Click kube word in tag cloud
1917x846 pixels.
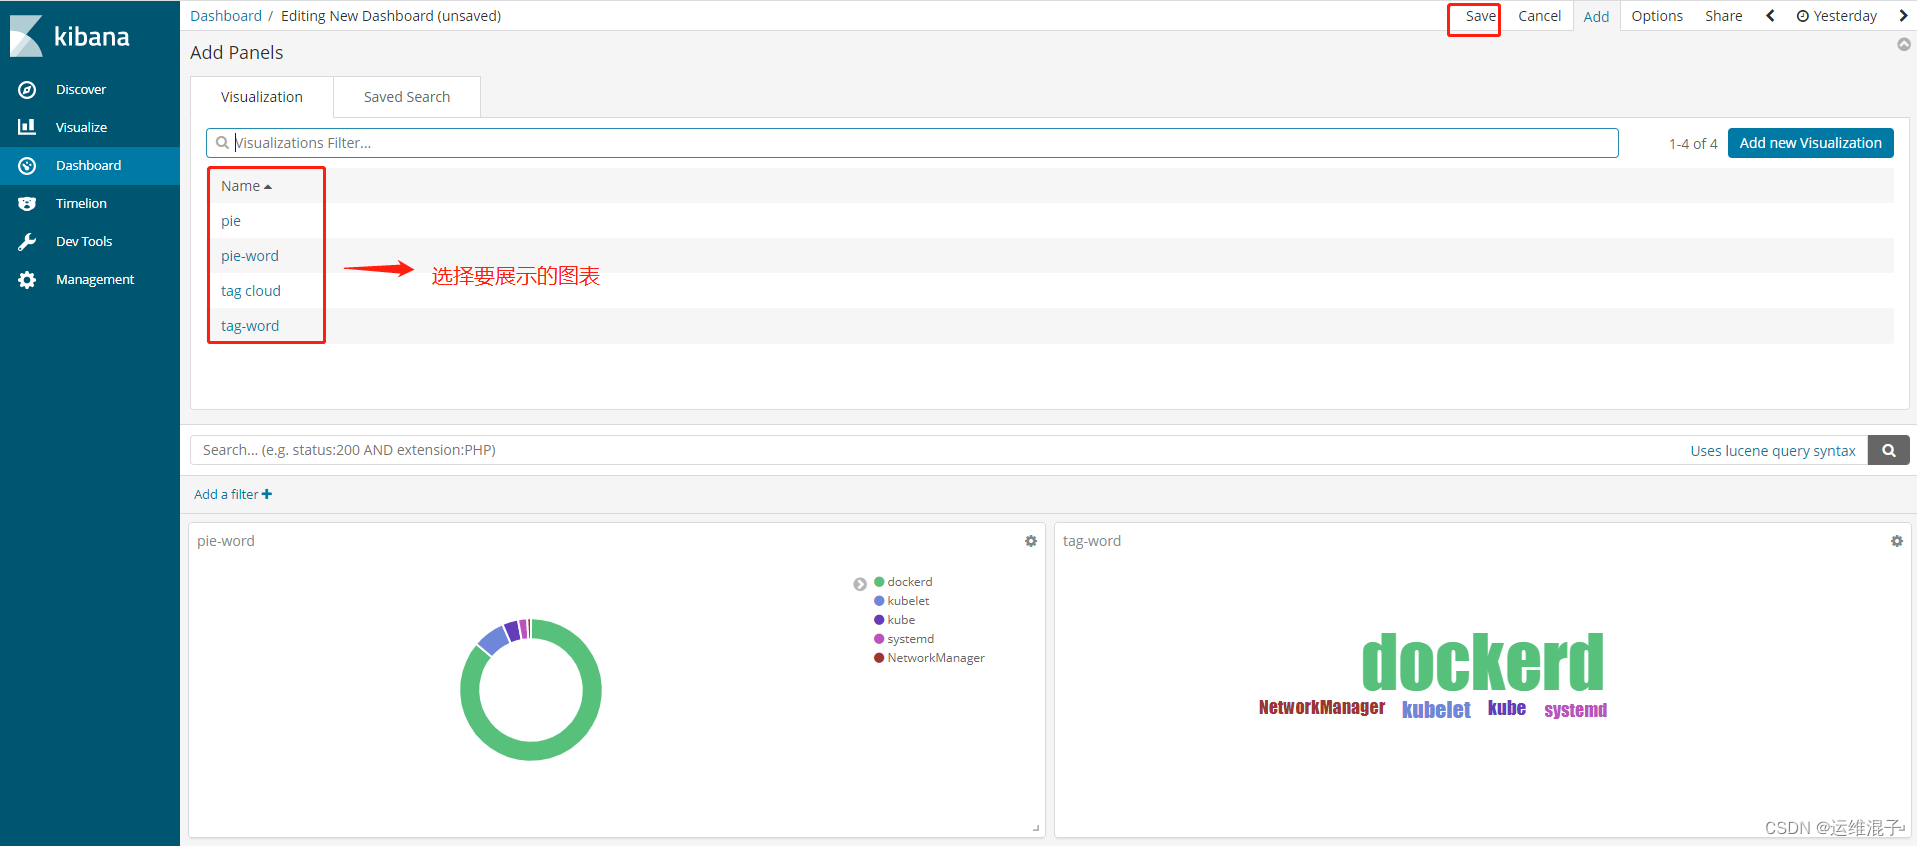[1507, 708]
